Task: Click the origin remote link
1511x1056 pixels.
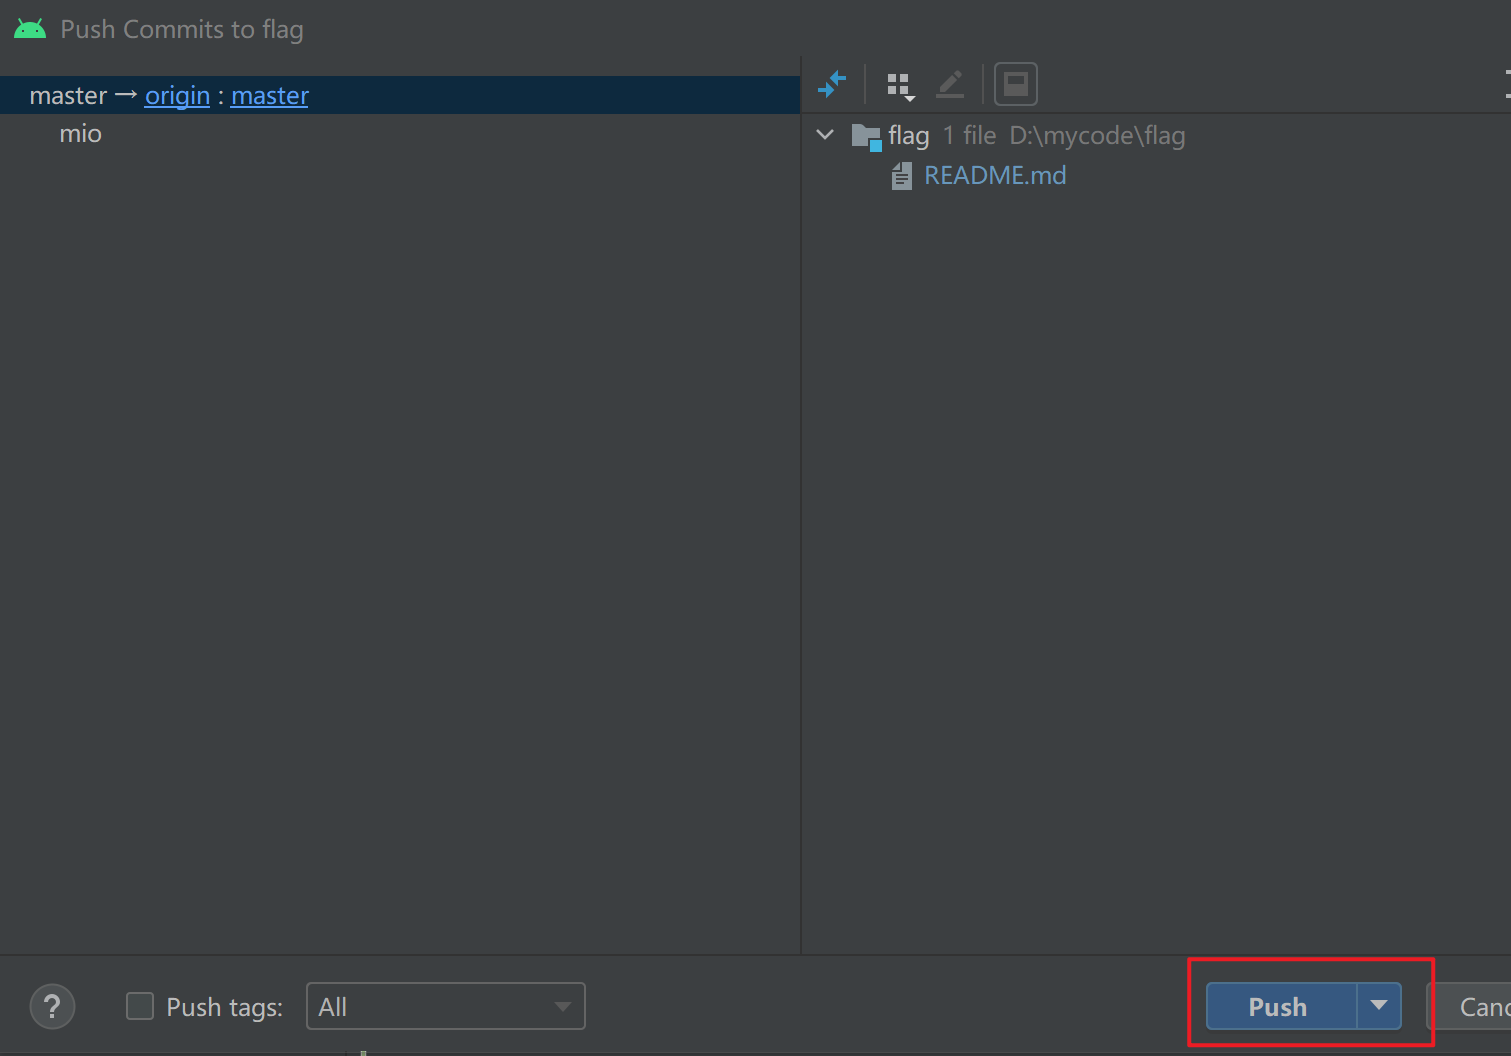Action: point(177,95)
